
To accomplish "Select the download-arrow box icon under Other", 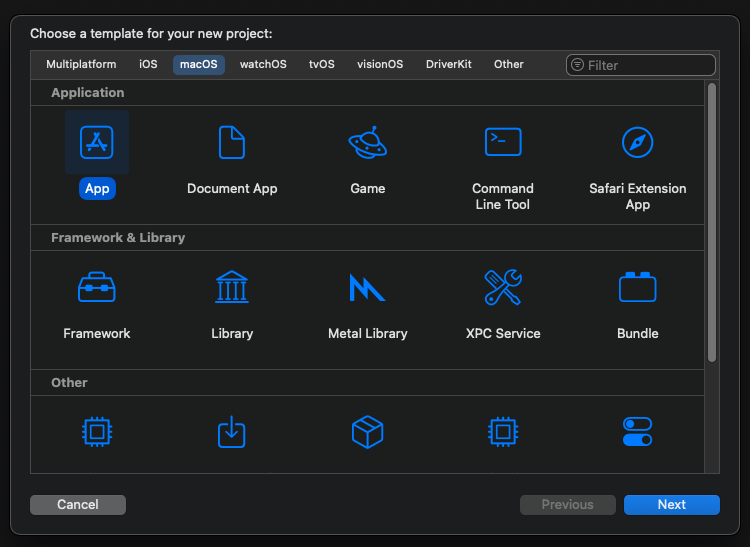I will point(232,432).
